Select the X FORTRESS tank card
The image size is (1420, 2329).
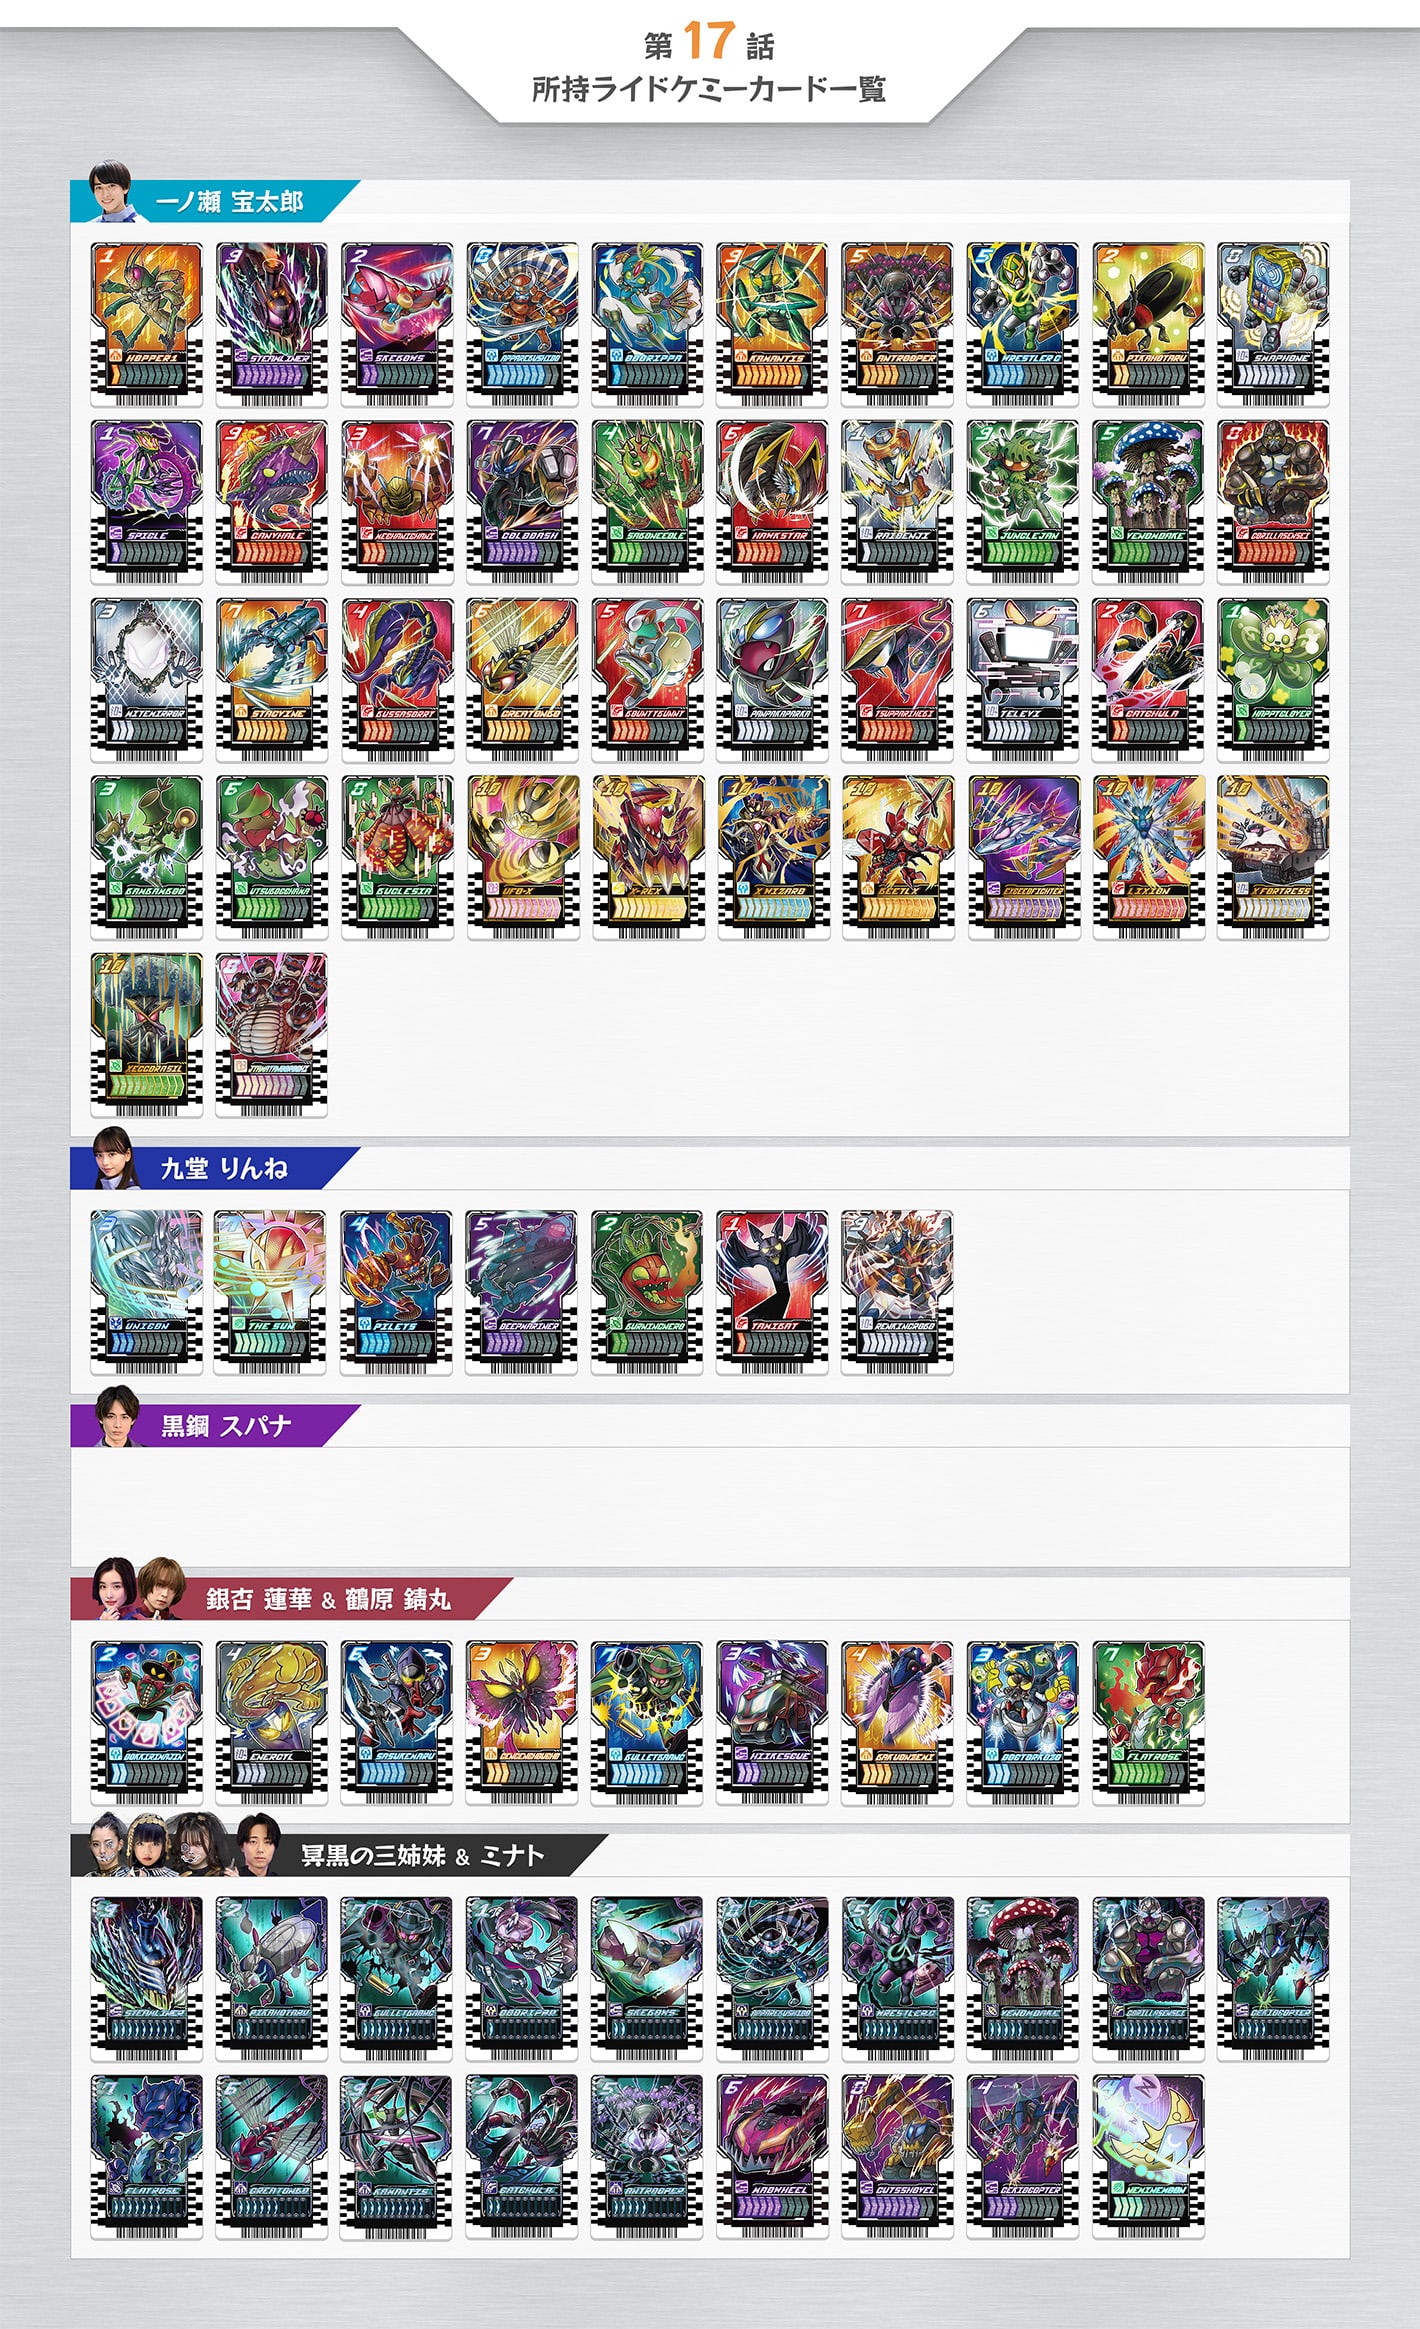click(x=1273, y=857)
